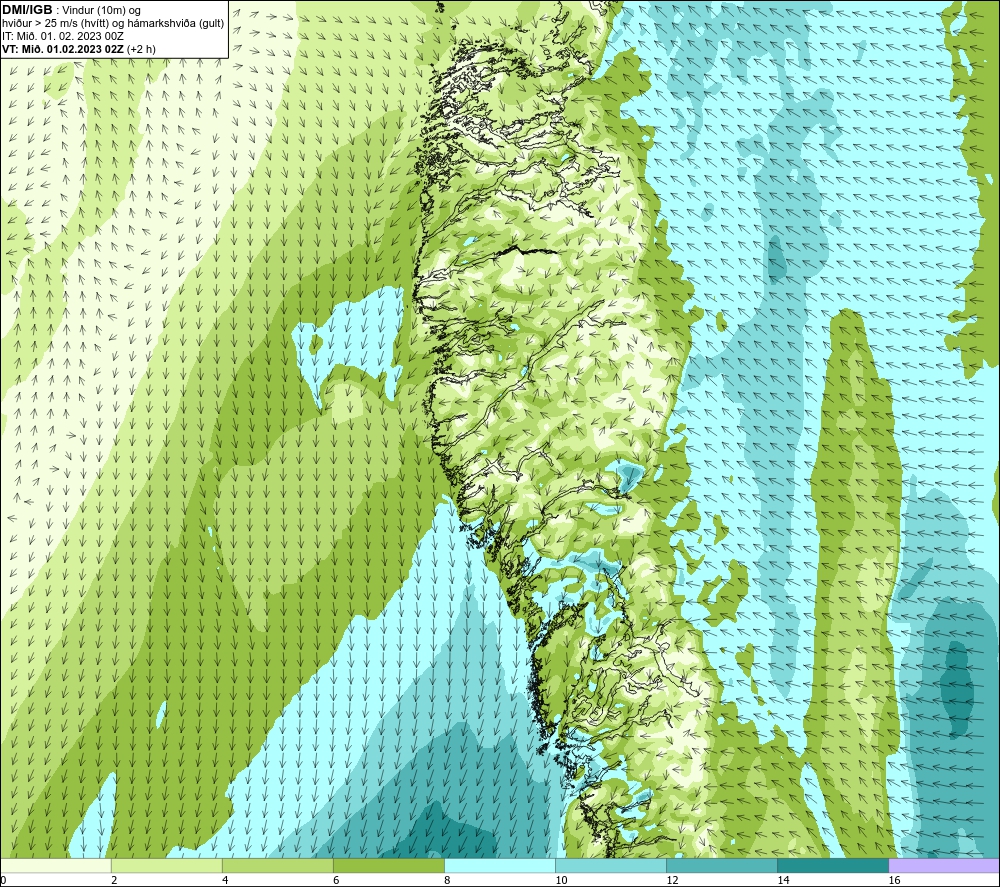The width and height of the screenshot is (1000, 887).
Task: Click the legend scale label 8
Action: click(447, 881)
